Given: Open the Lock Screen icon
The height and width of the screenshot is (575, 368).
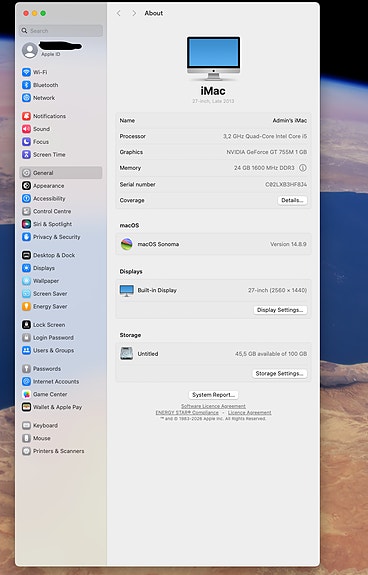Looking at the screenshot, I should point(26,325).
